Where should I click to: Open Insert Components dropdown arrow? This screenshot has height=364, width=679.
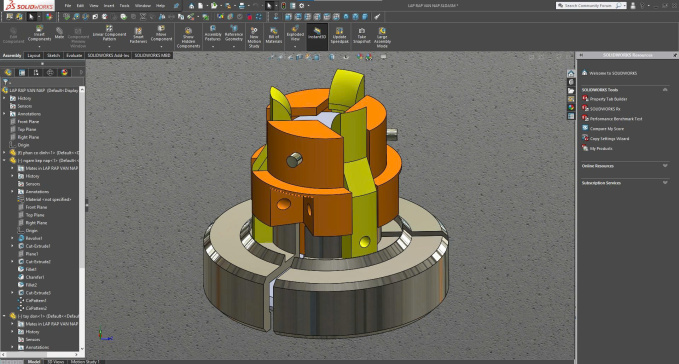[39, 46]
